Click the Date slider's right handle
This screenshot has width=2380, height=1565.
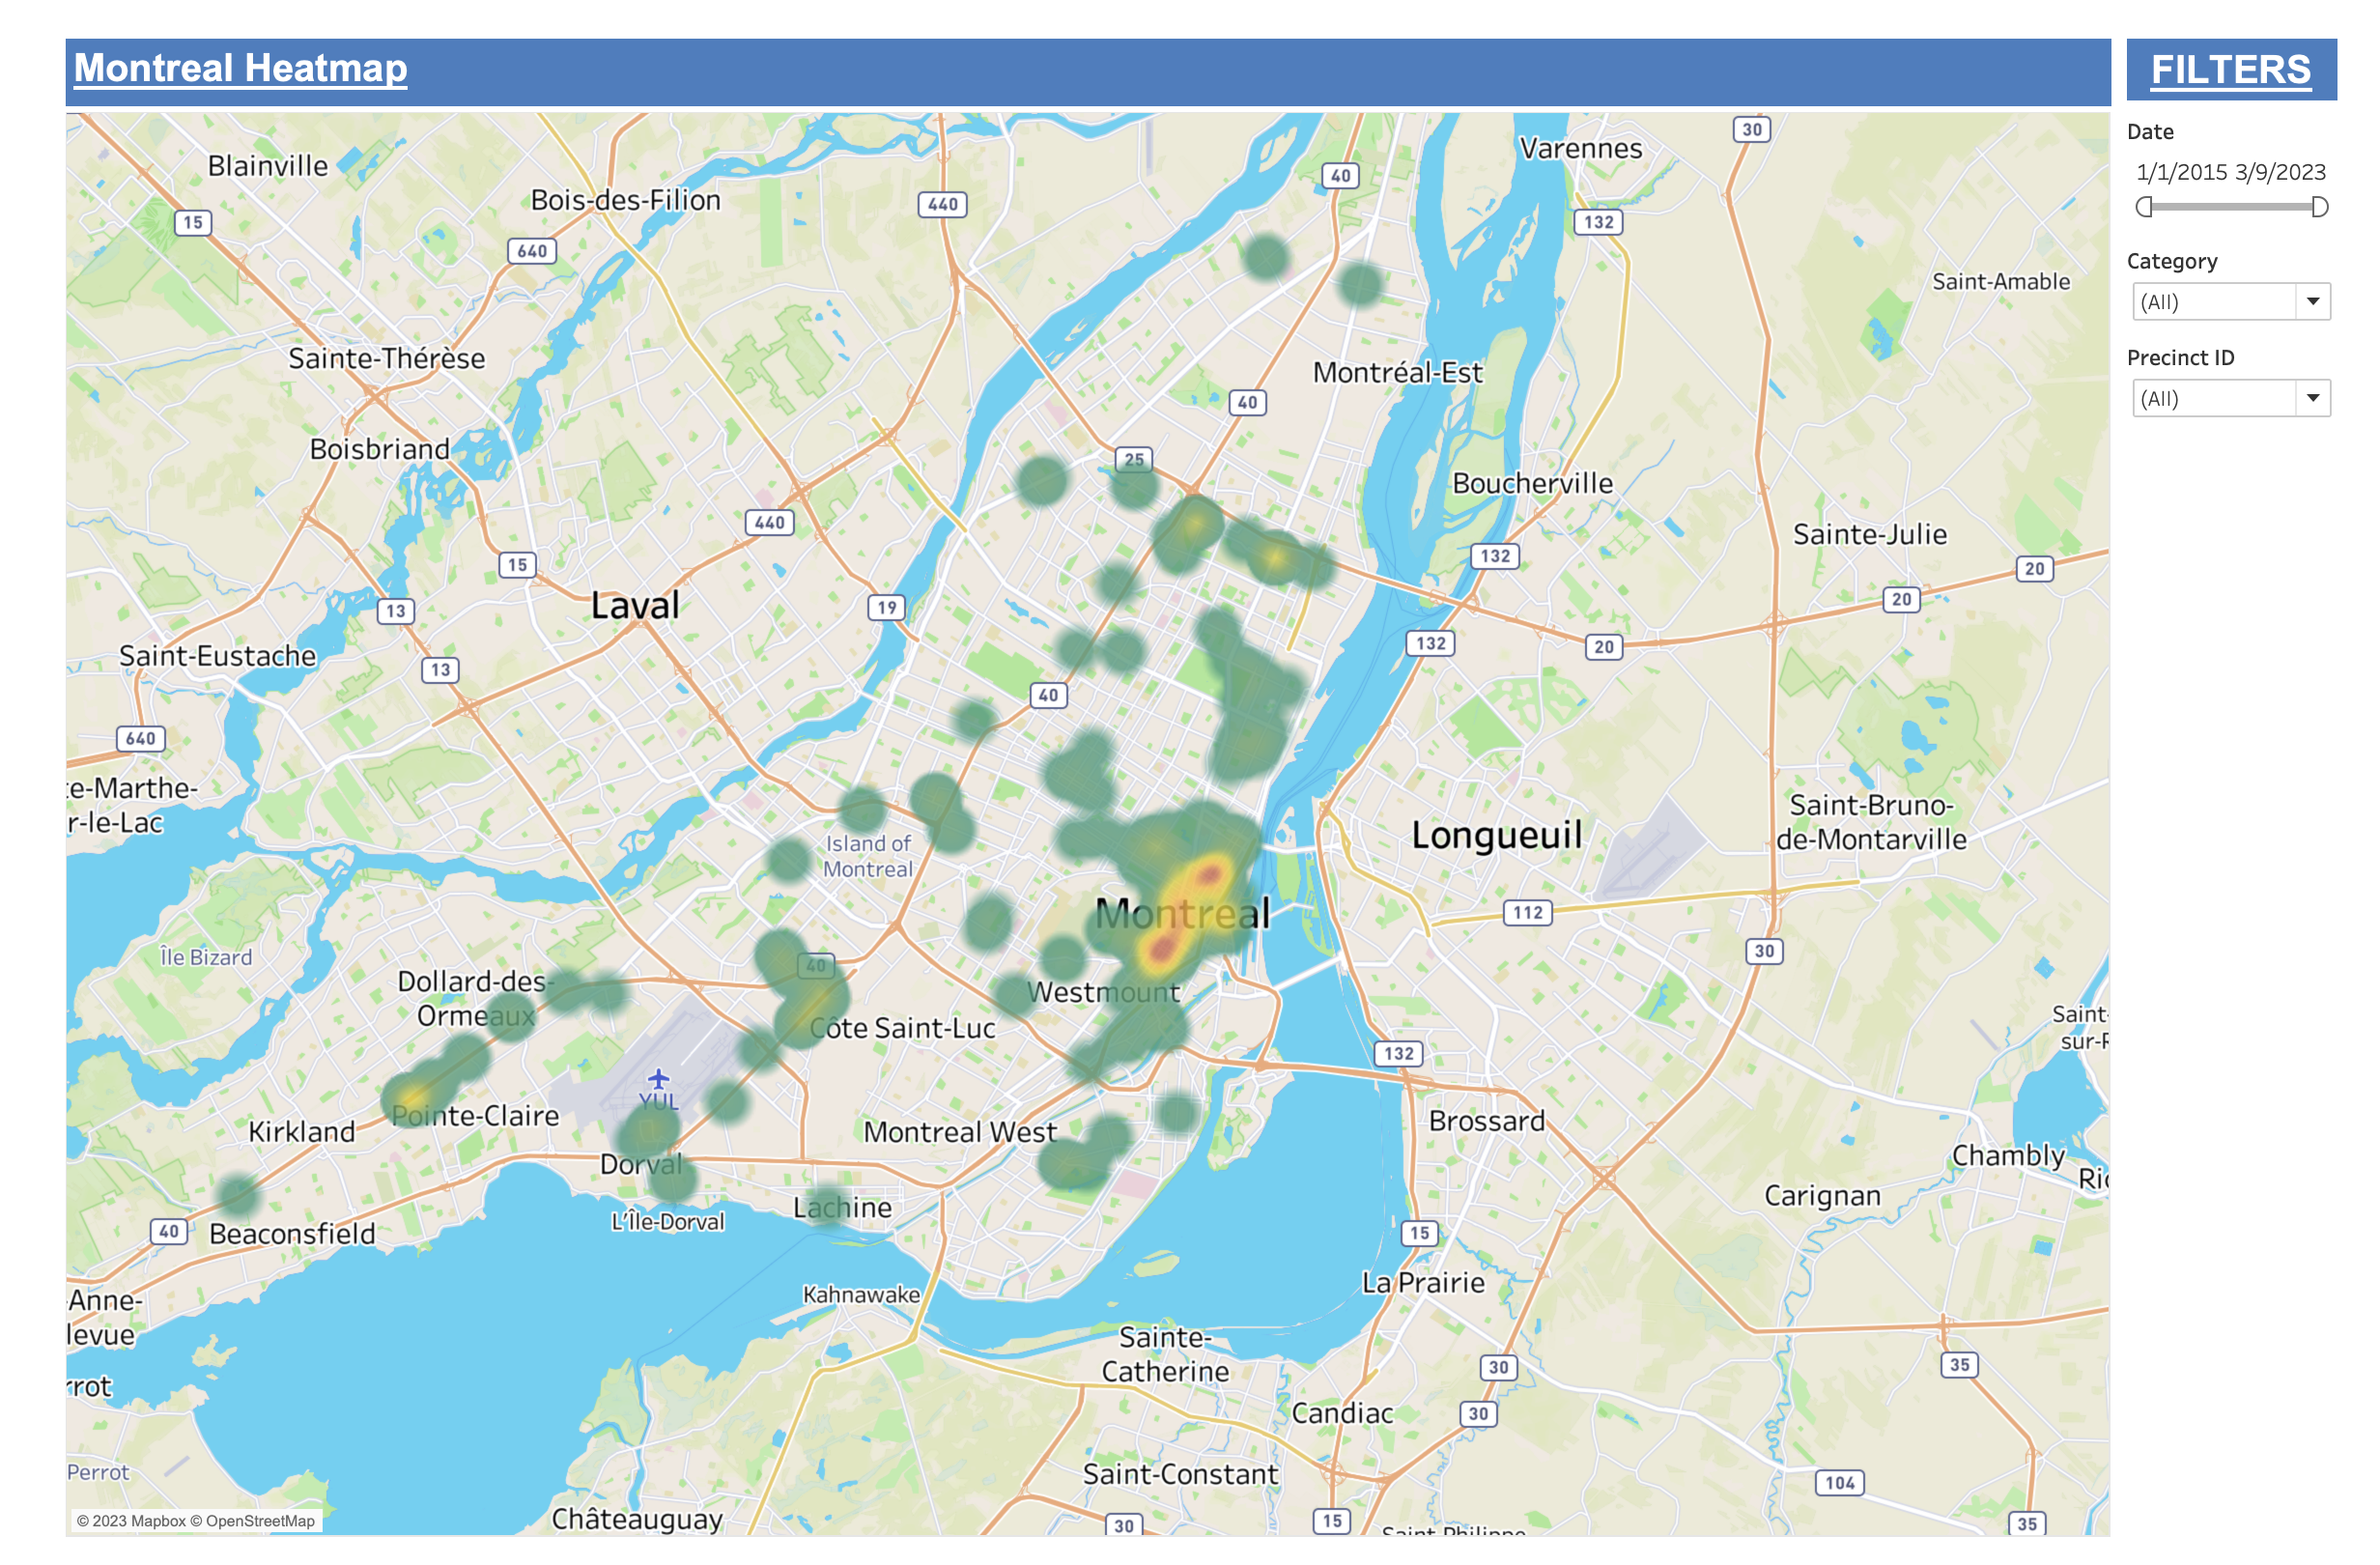coord(2319,207)
